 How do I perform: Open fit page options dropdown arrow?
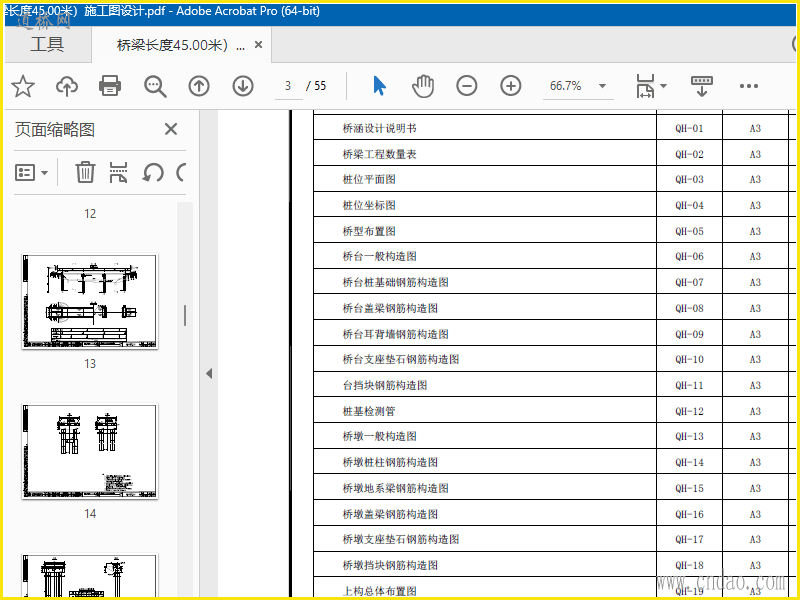click(x=663, y=86)
